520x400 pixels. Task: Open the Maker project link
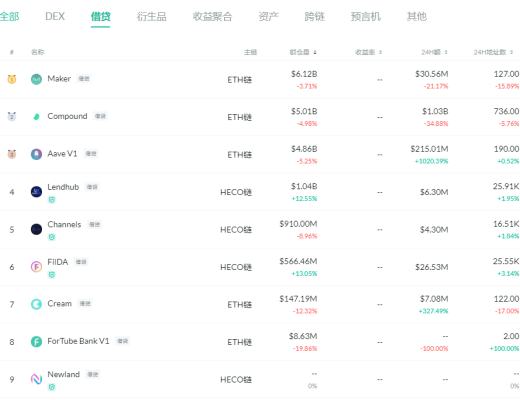click(59, 79)
